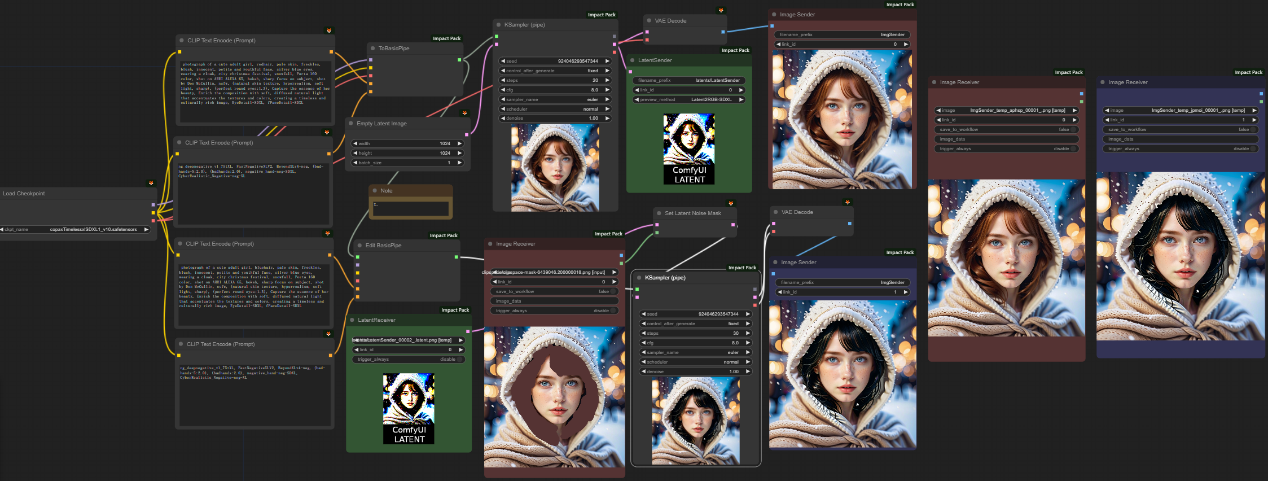Collapse the ToBasicPipe node via its title dot

coord(373,47)
